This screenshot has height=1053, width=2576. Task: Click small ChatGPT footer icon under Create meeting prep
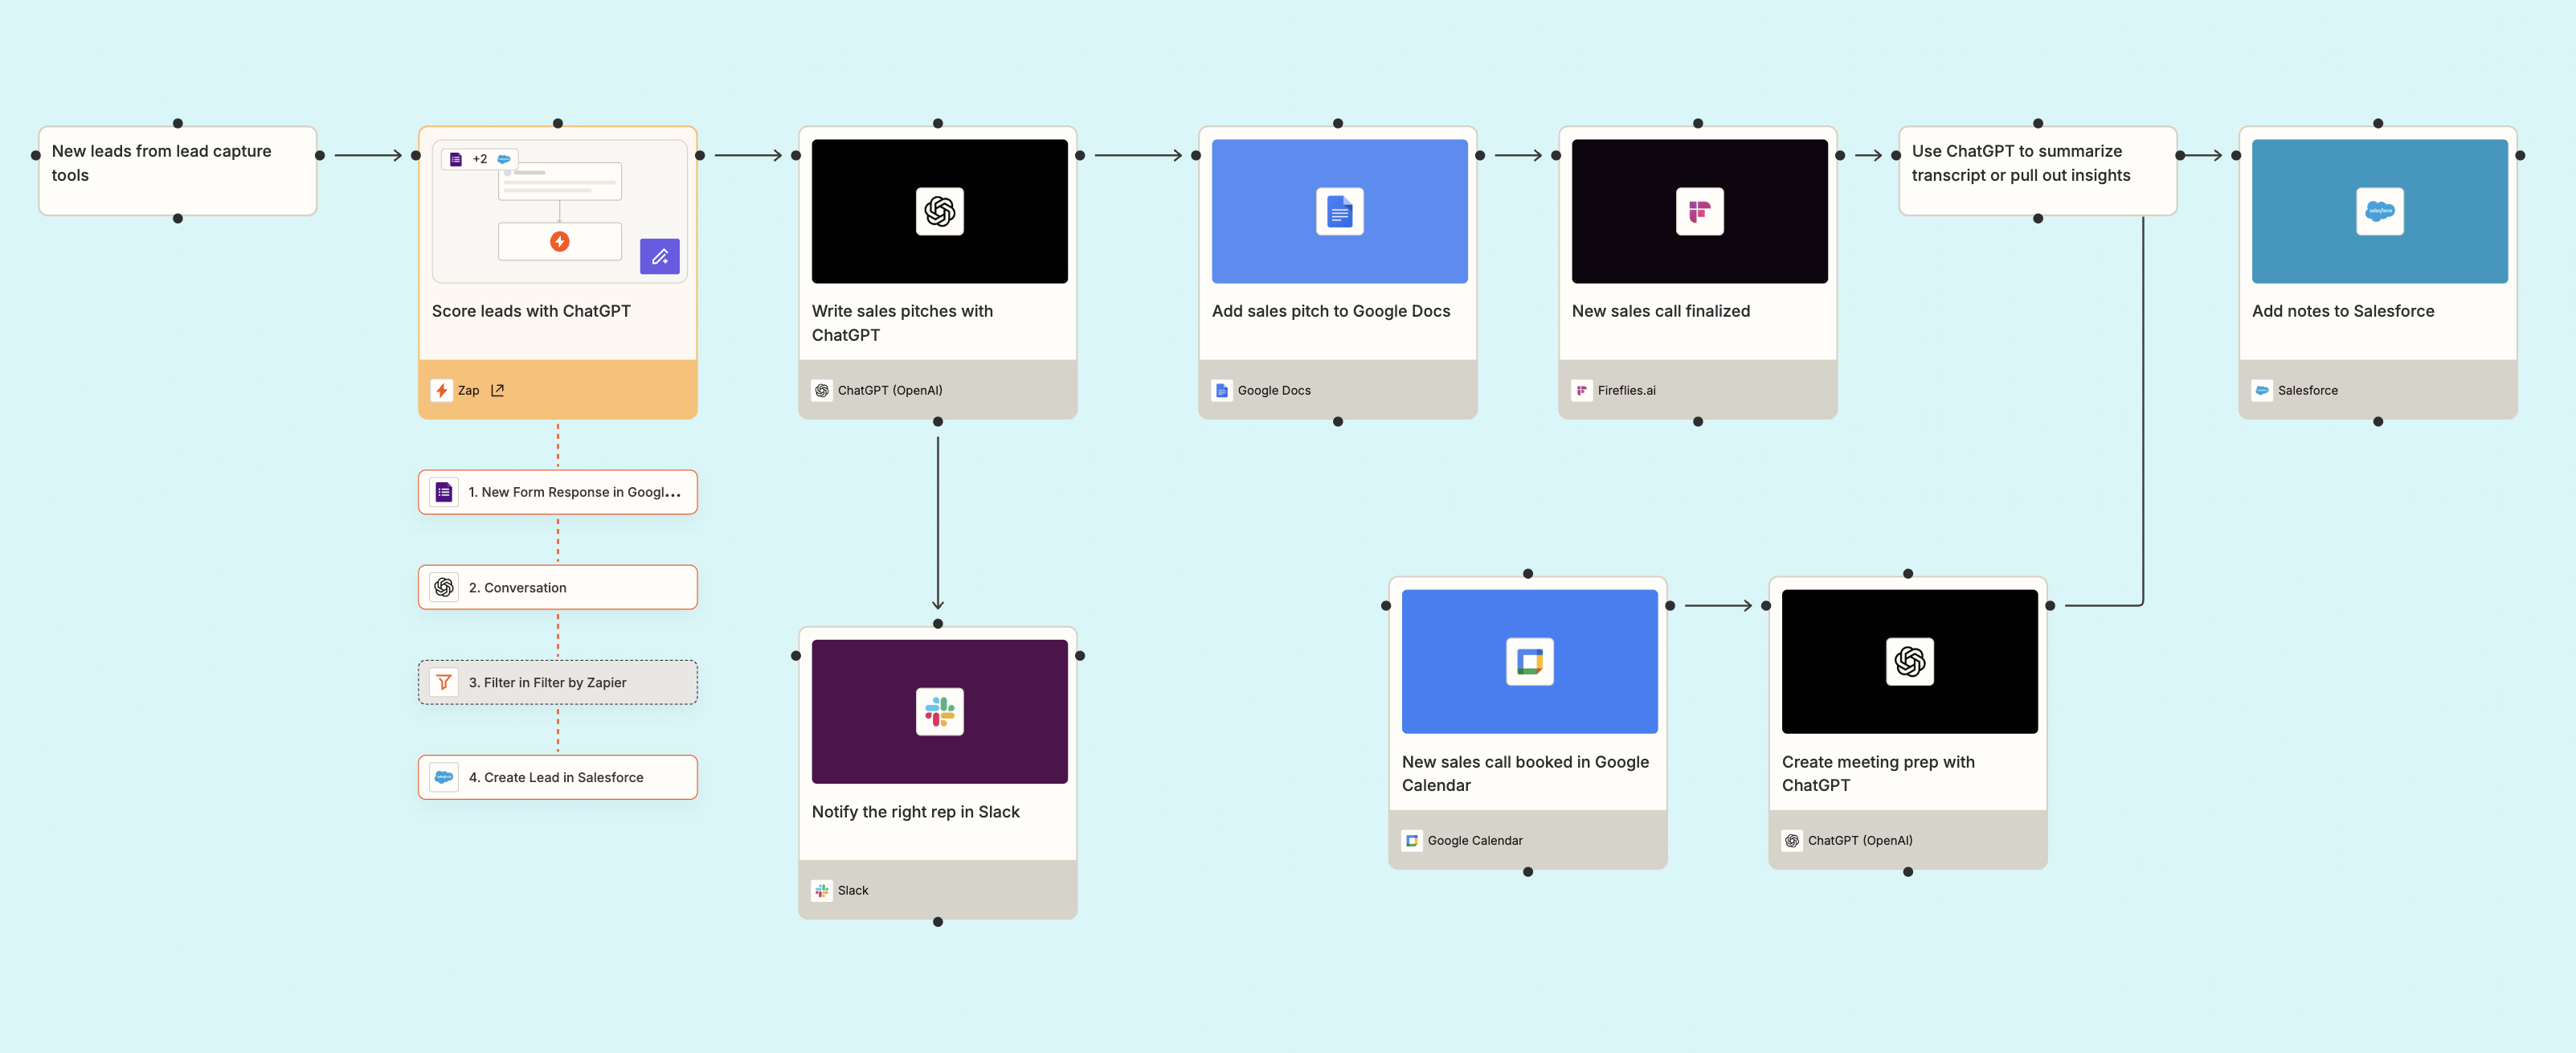tap(1792, 840)
